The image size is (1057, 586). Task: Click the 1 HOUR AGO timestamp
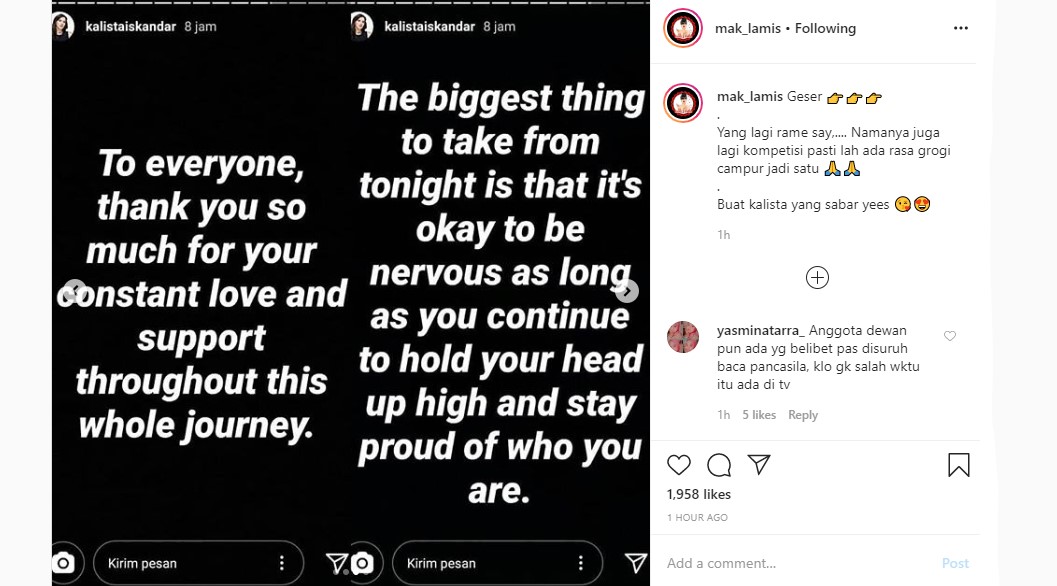pyautogui.click(x=697, y=518)
